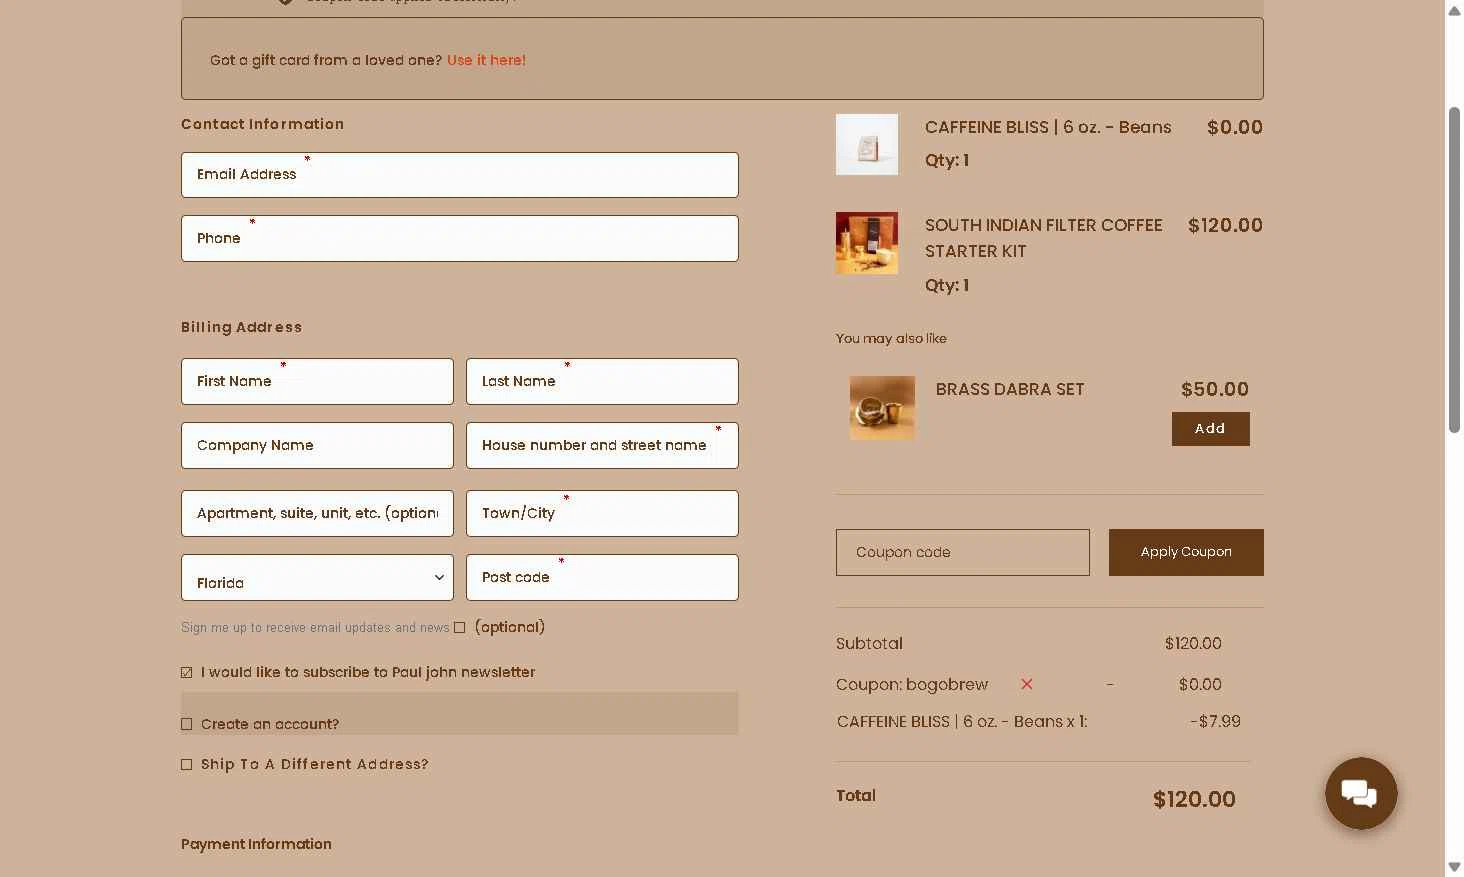Remove the bogobrew coupon with red X
1464x877 pixels.
pyautogui.click(x=1026, y=684)
